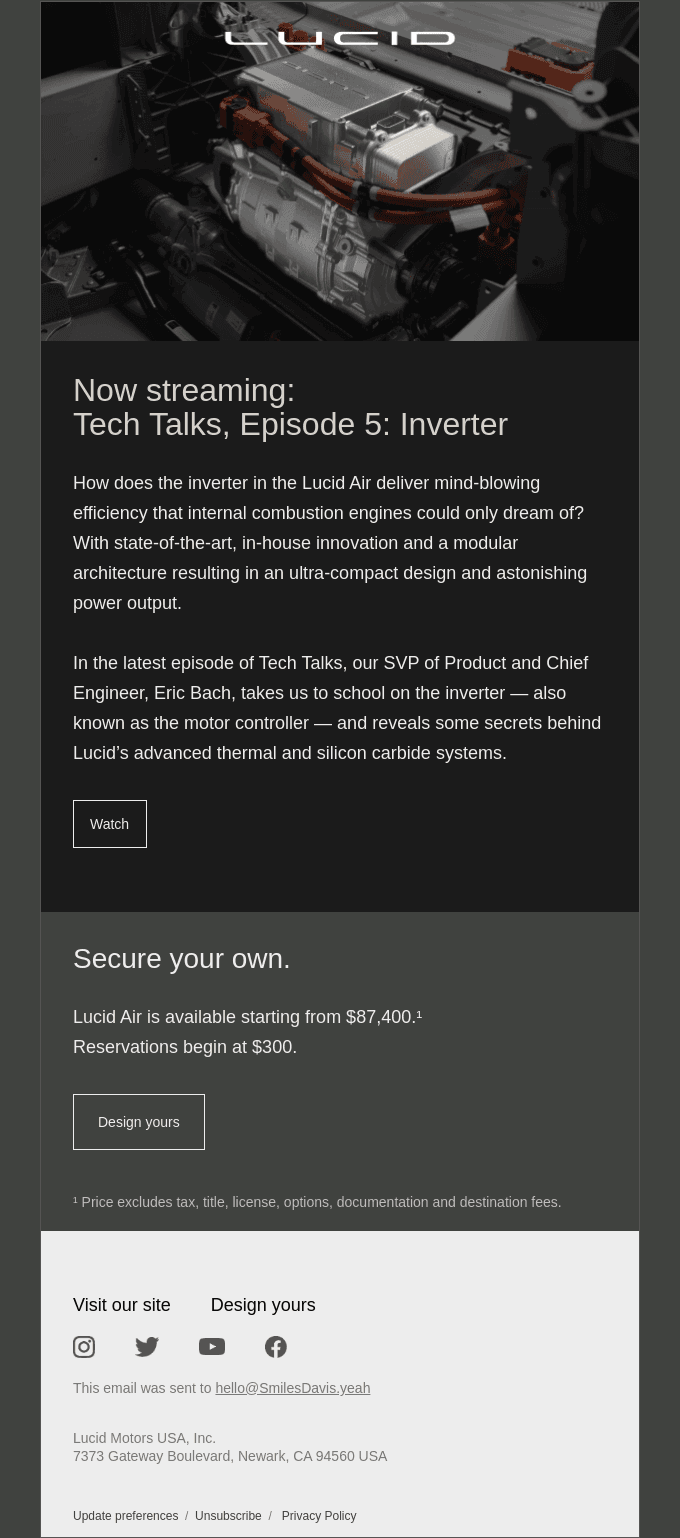680x1538 pixels.
Task: Open the Privacy Policy link
Action: point(319,1516)
